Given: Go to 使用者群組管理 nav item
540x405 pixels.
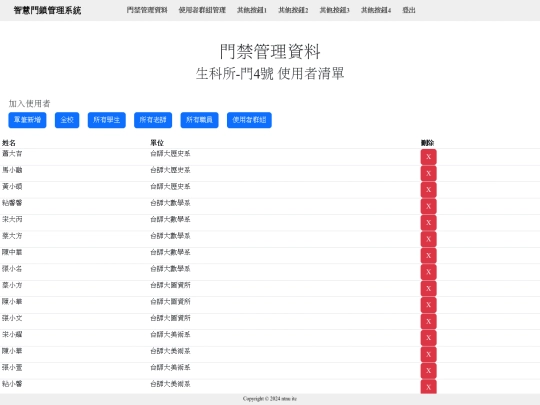Looking at the screenshot, I should click(202, 10).
